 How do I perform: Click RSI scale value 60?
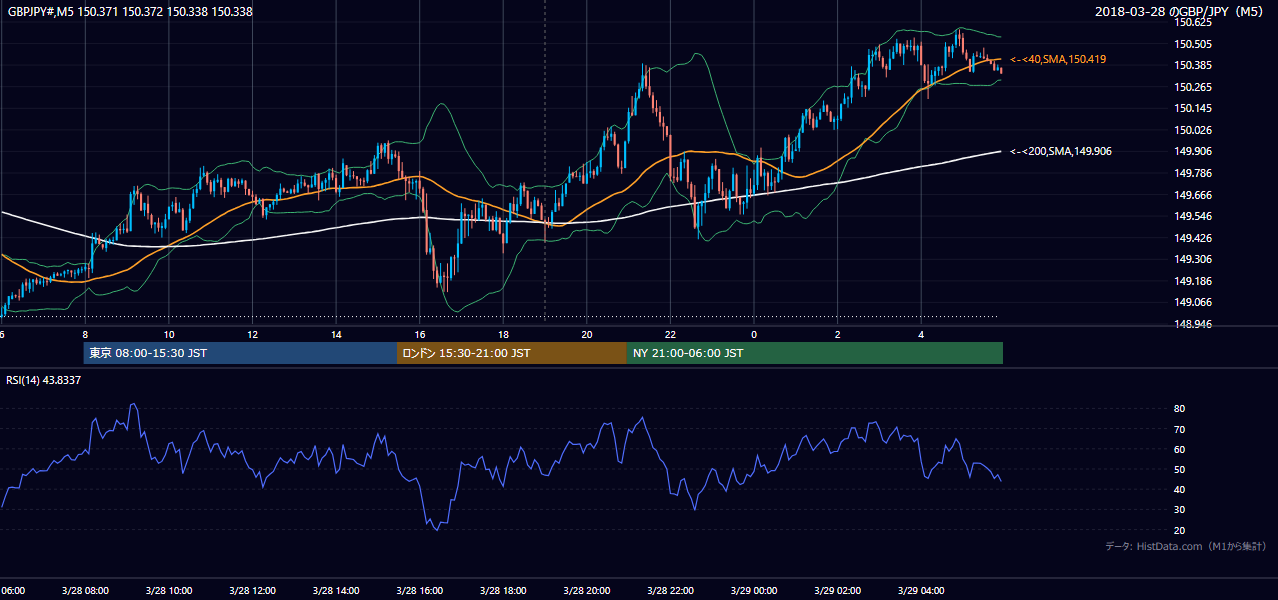click(1180, 449)
